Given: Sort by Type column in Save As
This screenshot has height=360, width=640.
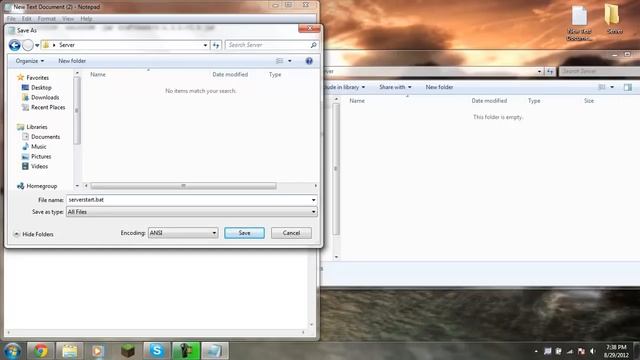Looking at the screenshot, I should point(275,74).
